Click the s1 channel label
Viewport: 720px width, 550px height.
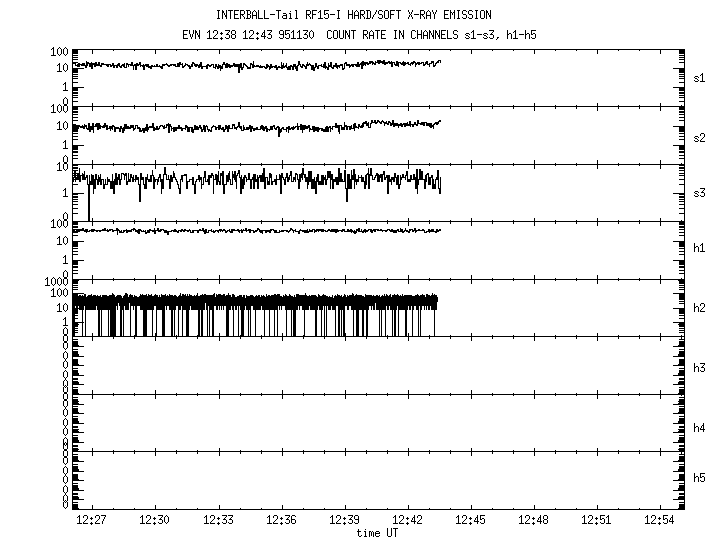coord(699,77)
